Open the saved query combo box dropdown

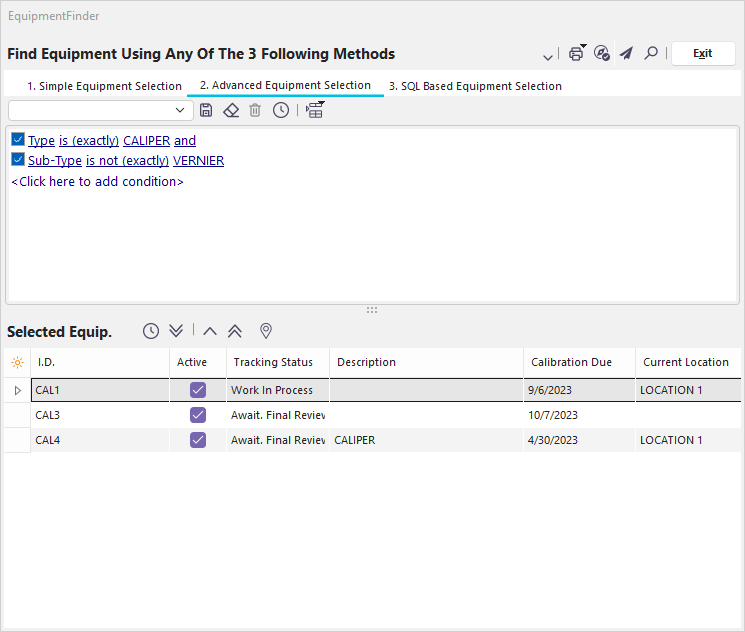(x=180, y=110)
